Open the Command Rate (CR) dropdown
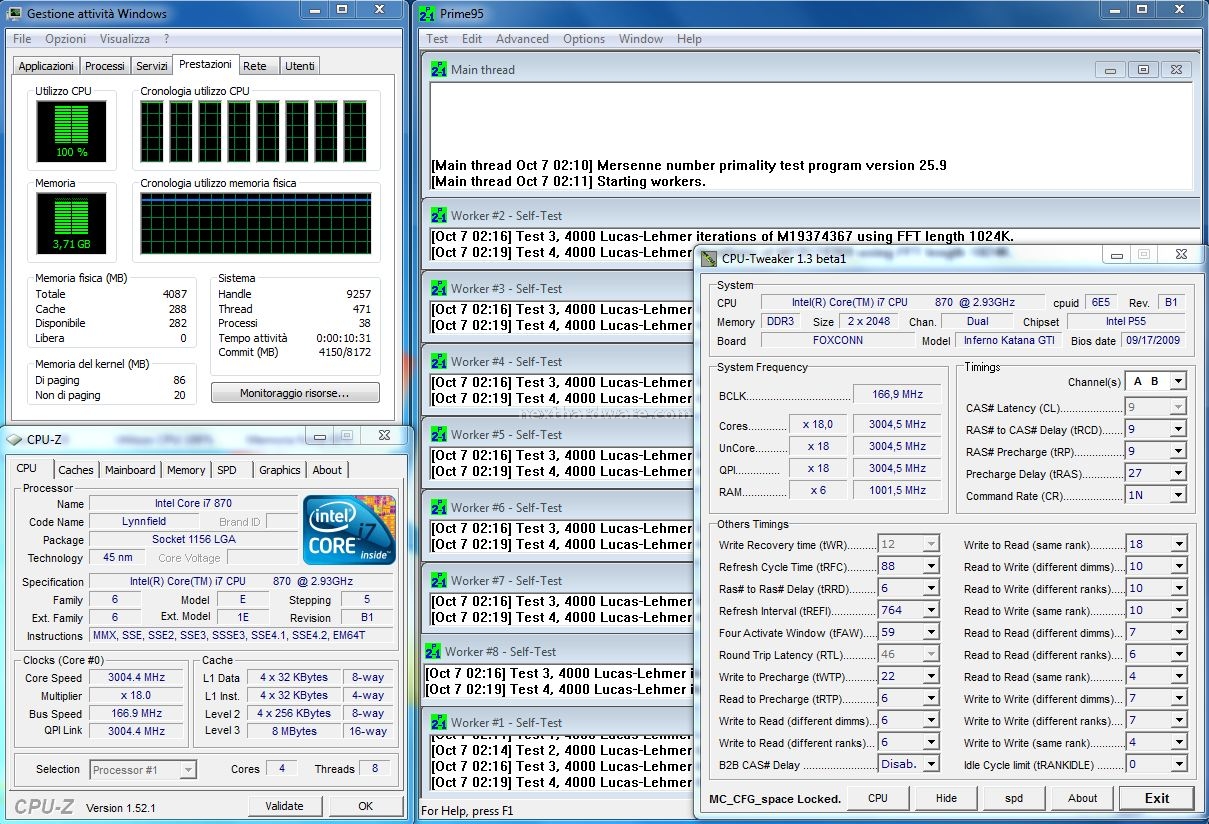1209x824 pixels. (x=1178, y=495)
